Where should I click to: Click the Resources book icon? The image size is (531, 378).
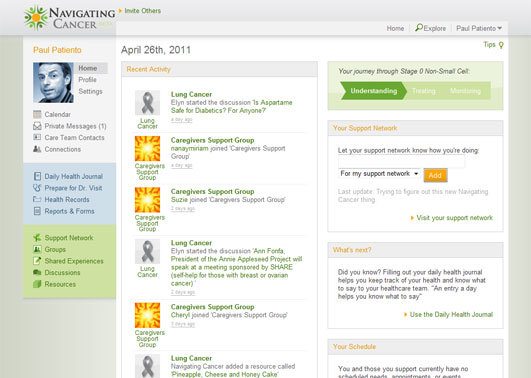click(x=37, y=284)
